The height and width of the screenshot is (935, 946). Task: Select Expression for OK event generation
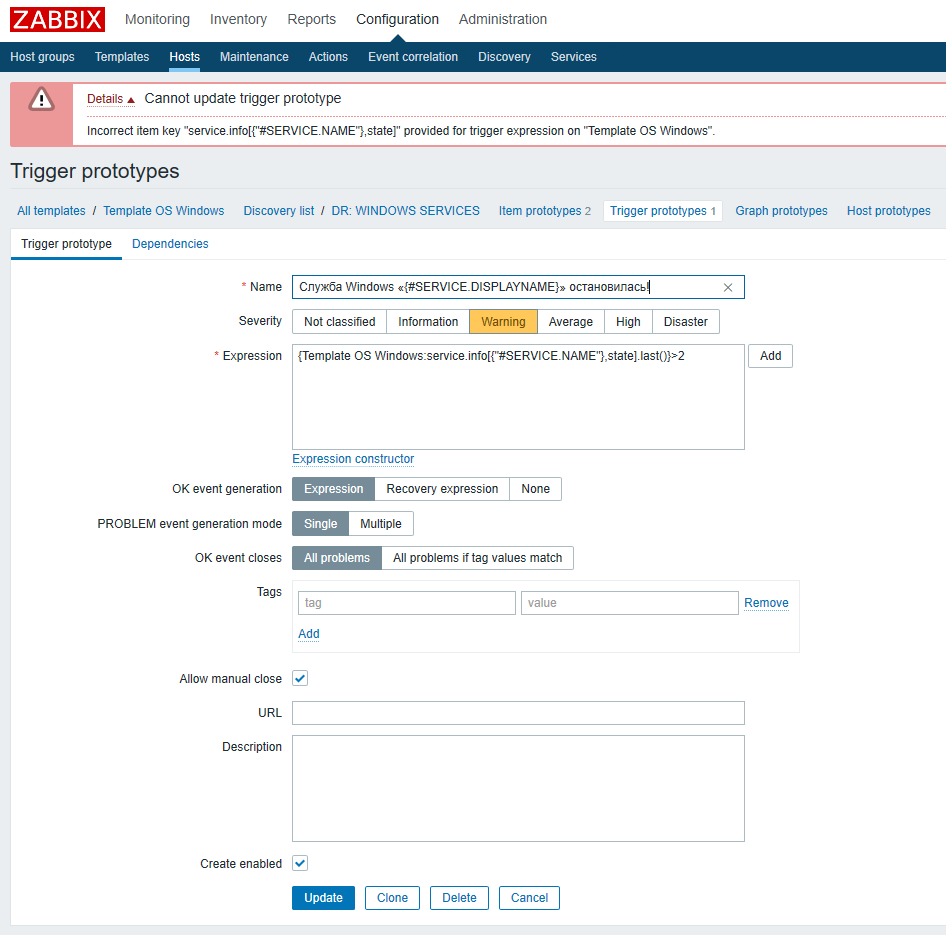[x=334, y=489]
